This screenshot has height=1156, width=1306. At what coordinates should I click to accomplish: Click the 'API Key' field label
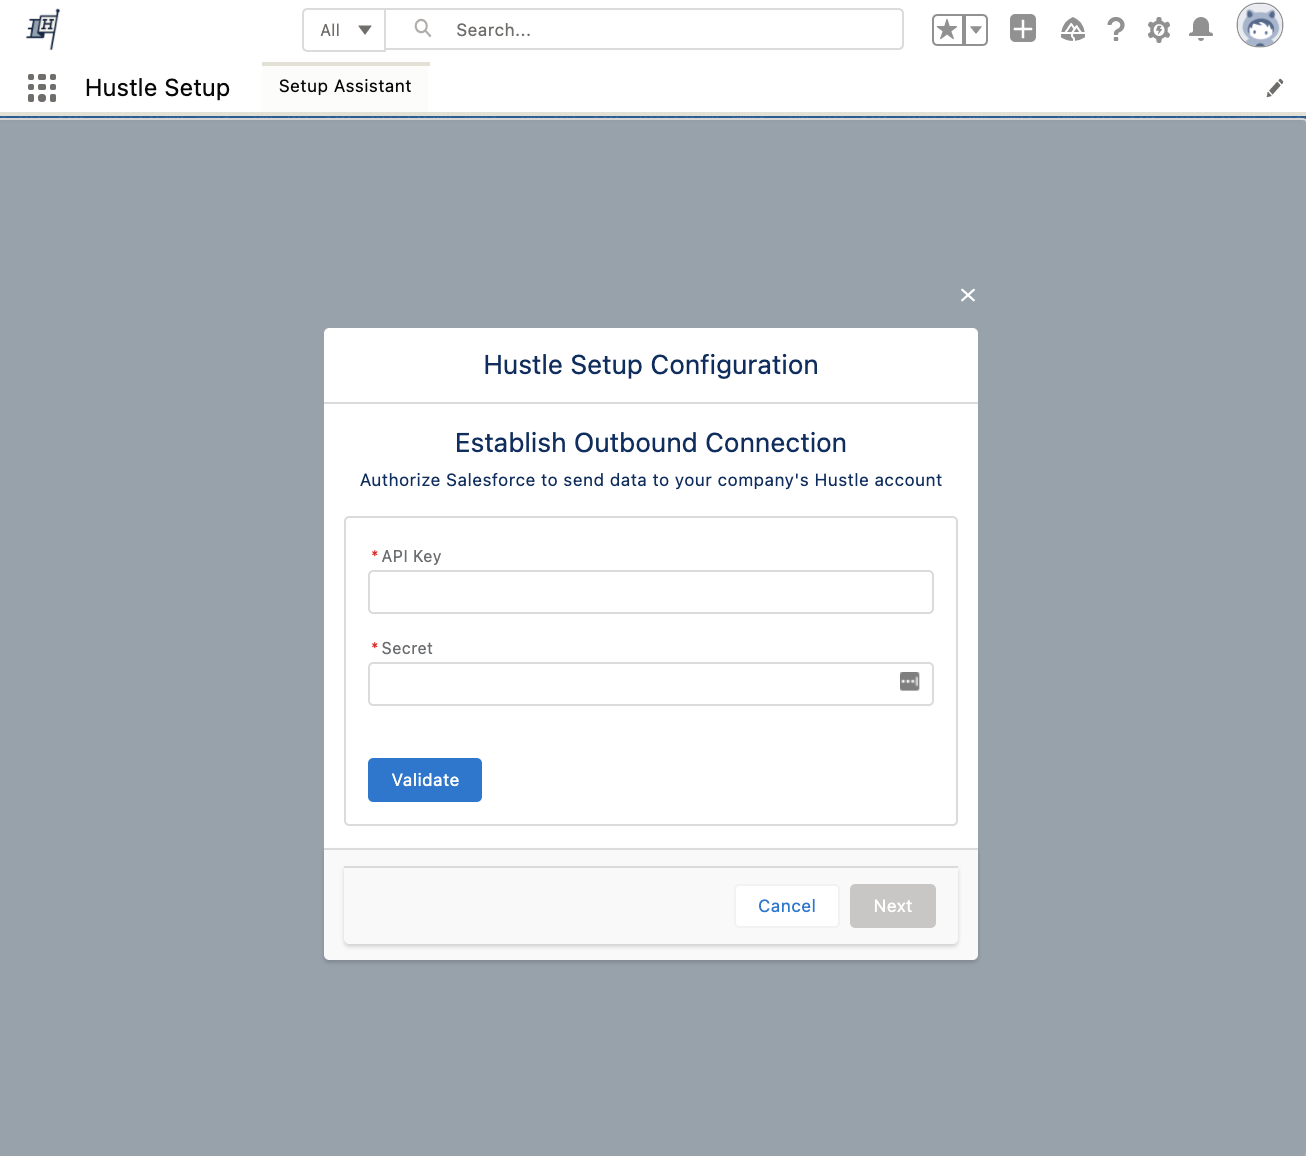(411, 557)
